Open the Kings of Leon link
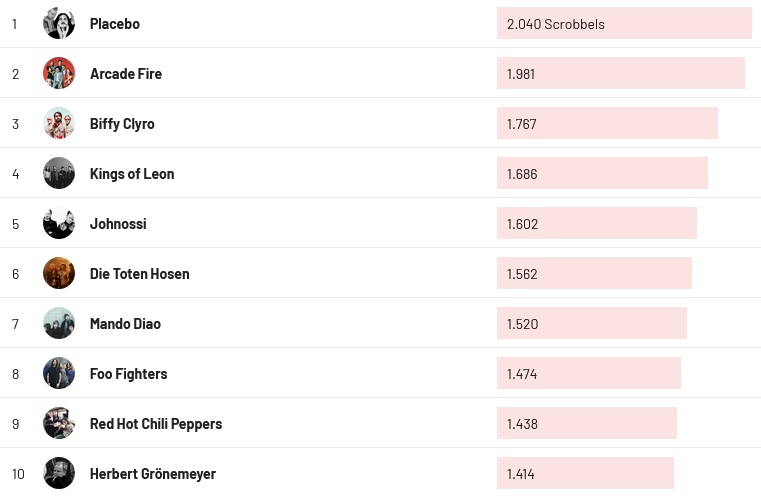The image size is (761, 497). coord(132,173)
